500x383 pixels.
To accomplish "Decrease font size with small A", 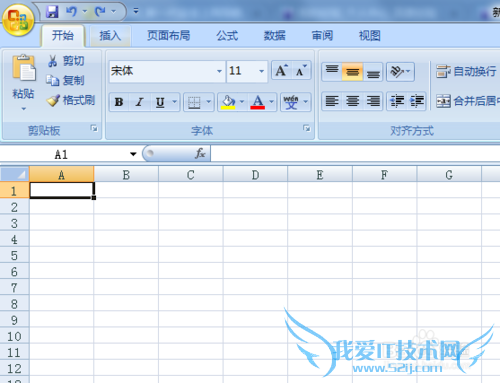I will pyautogui.click(x=301, y=70).
